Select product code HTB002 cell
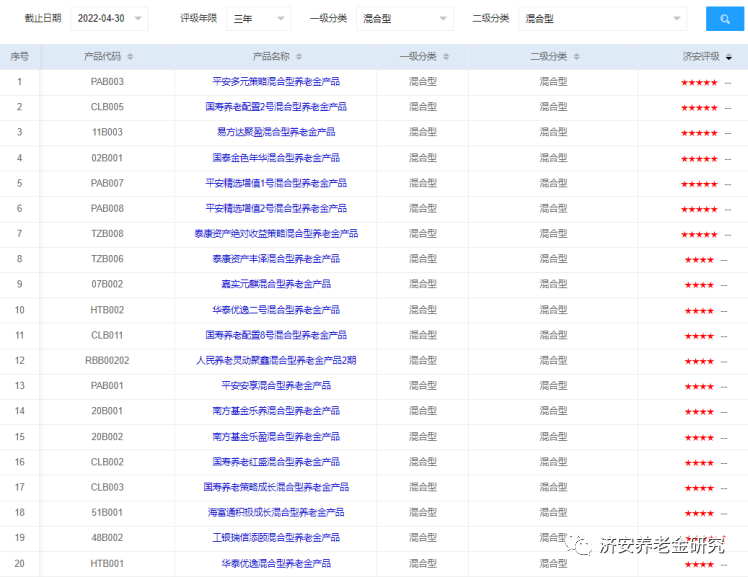748x577 pixels. (107, 310)
